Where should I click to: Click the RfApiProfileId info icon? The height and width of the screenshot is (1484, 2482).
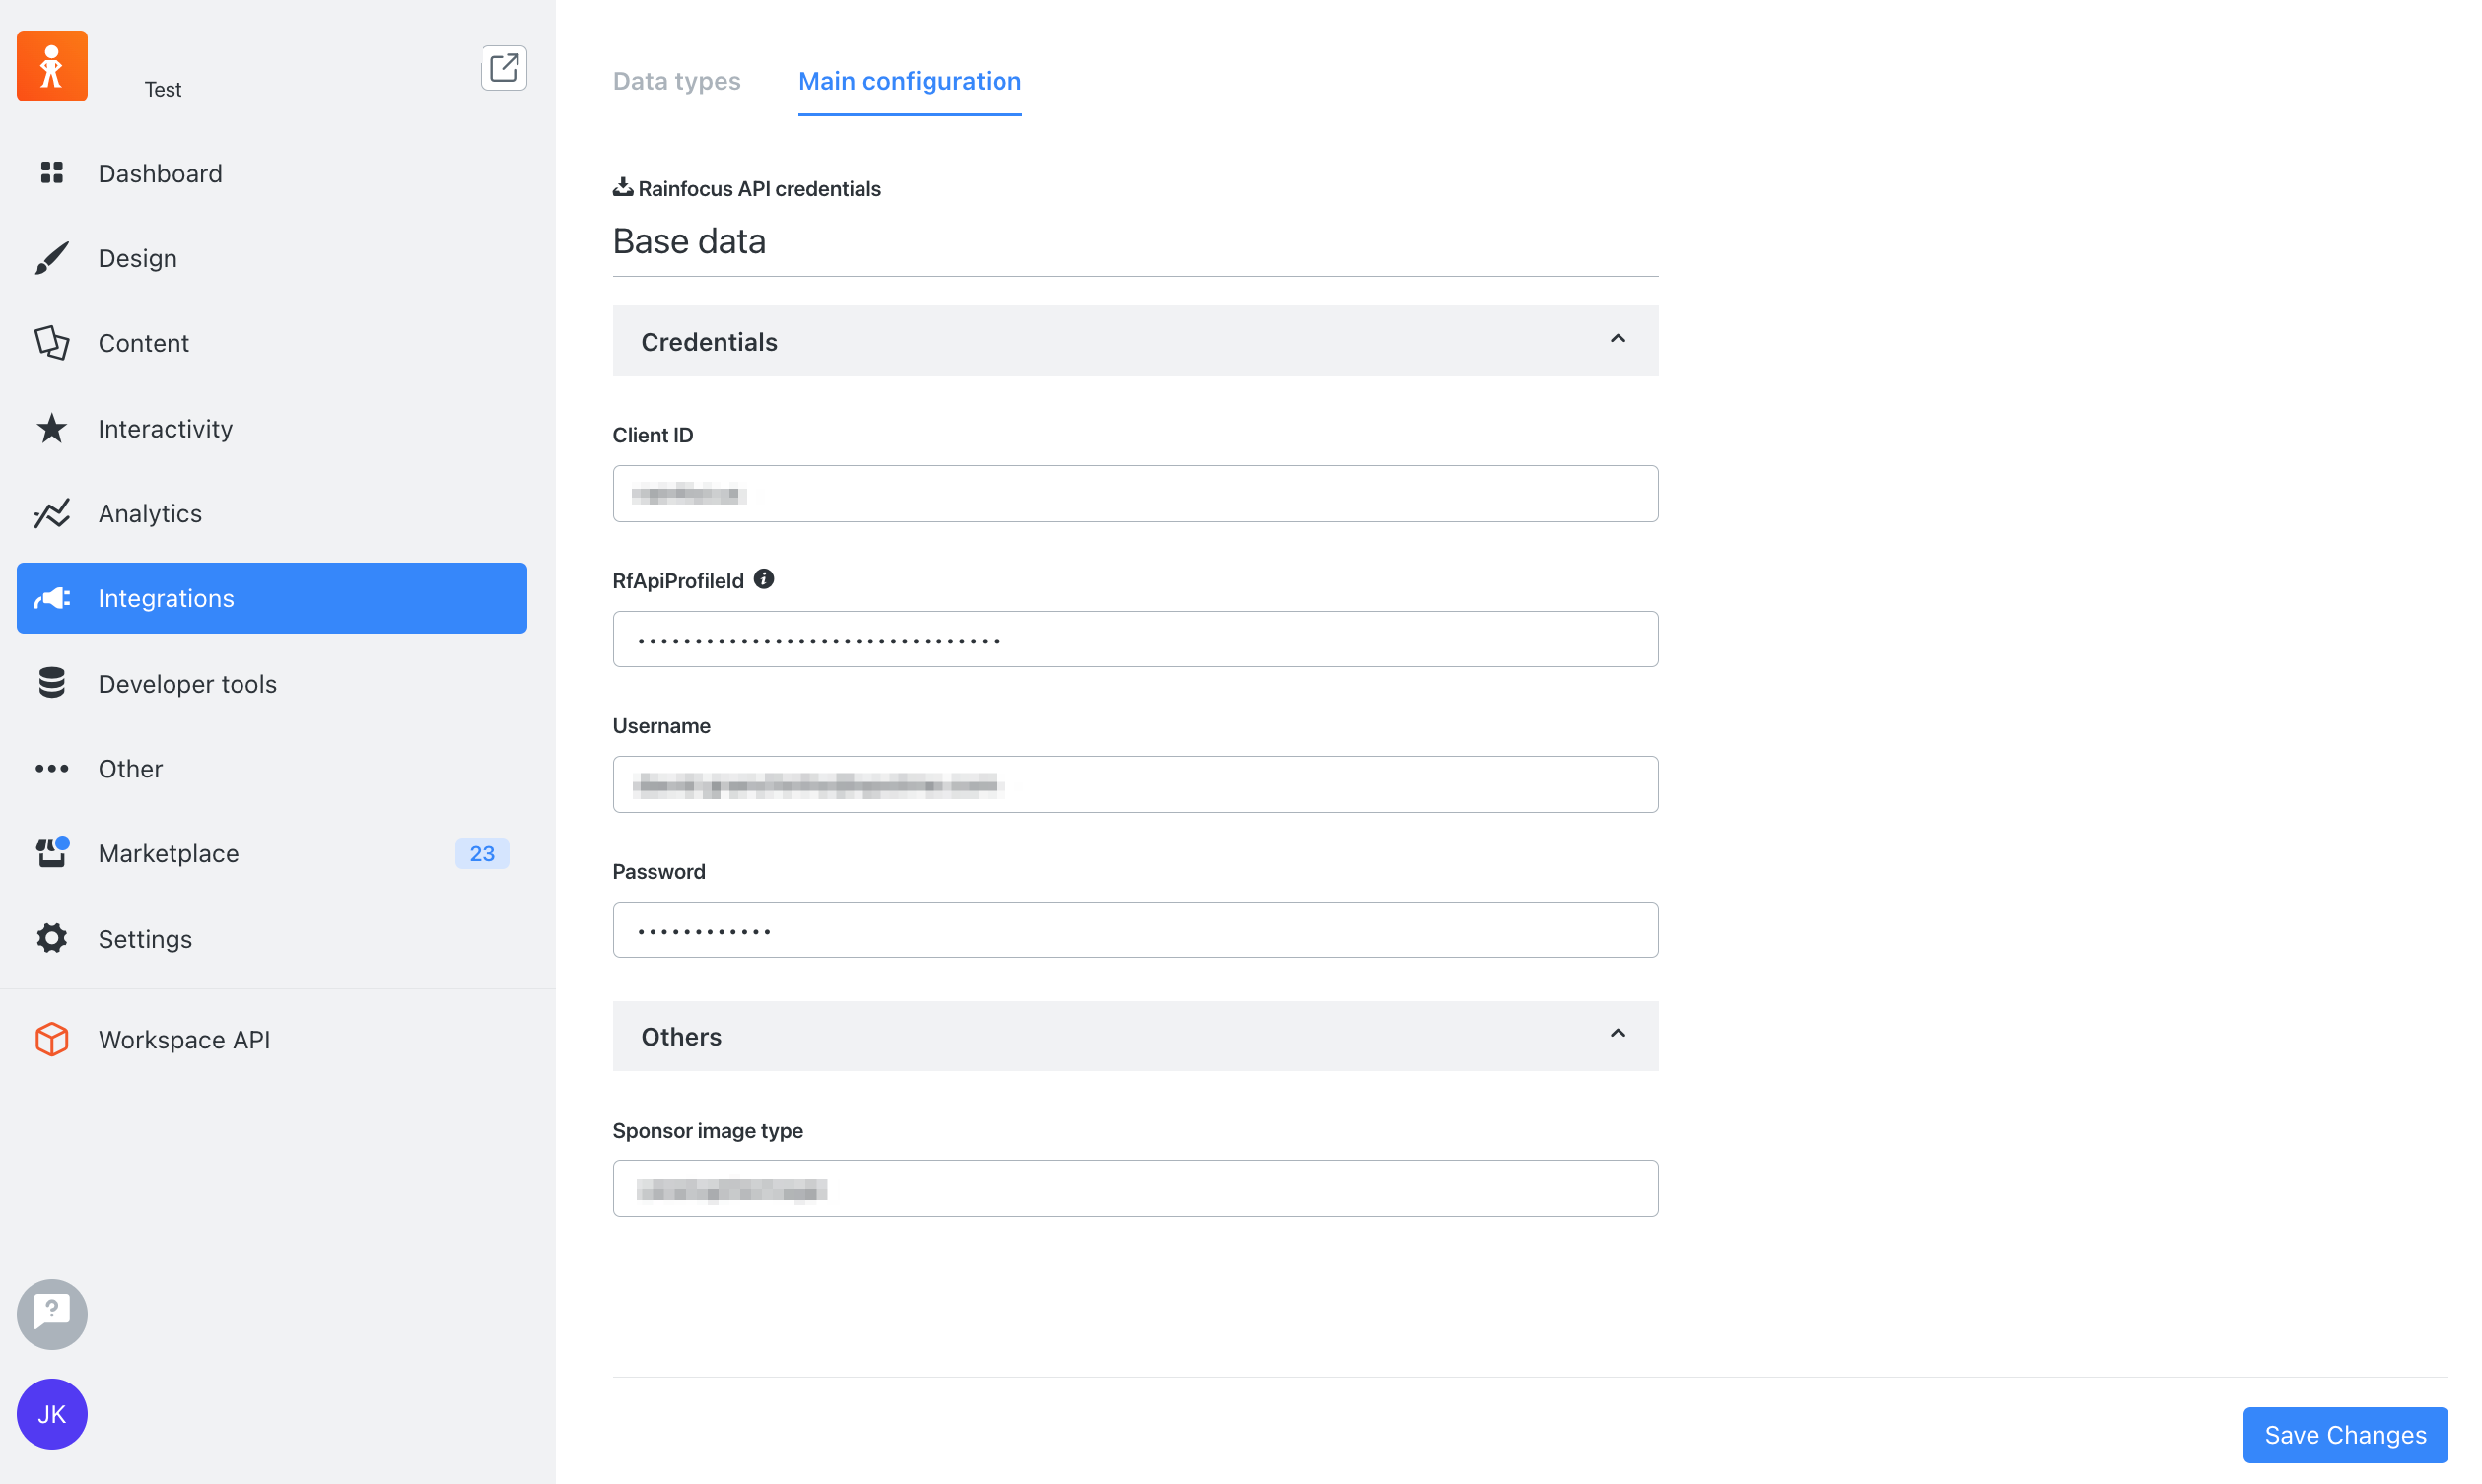click(x=764, y=579)
